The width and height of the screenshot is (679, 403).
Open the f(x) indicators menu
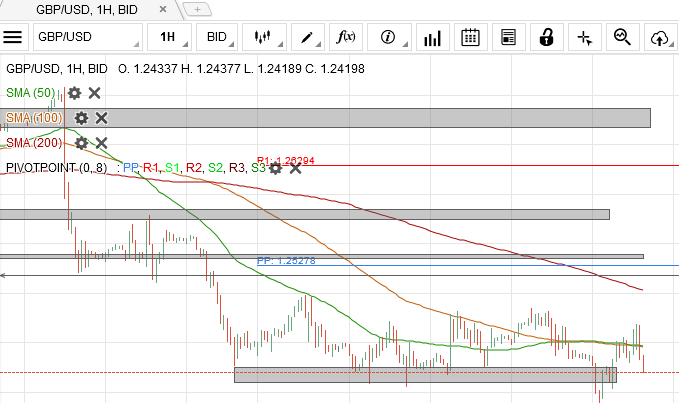point(346,37)
